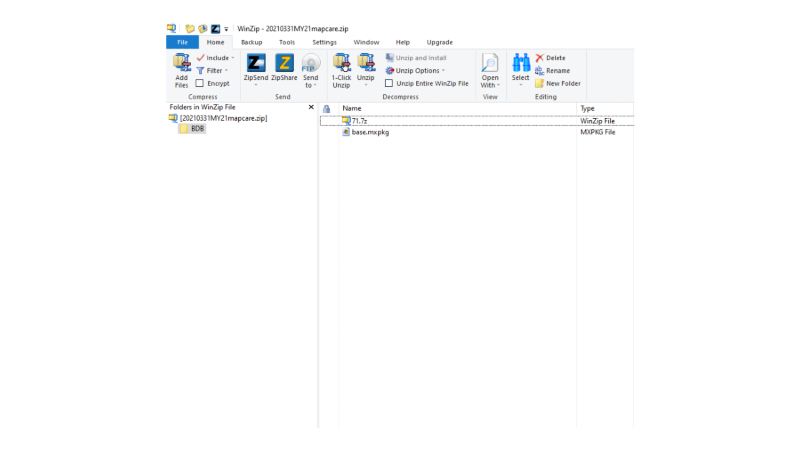
Task: Expand the quick access toolbar dropdown arrow
Action: coord(226,29)
